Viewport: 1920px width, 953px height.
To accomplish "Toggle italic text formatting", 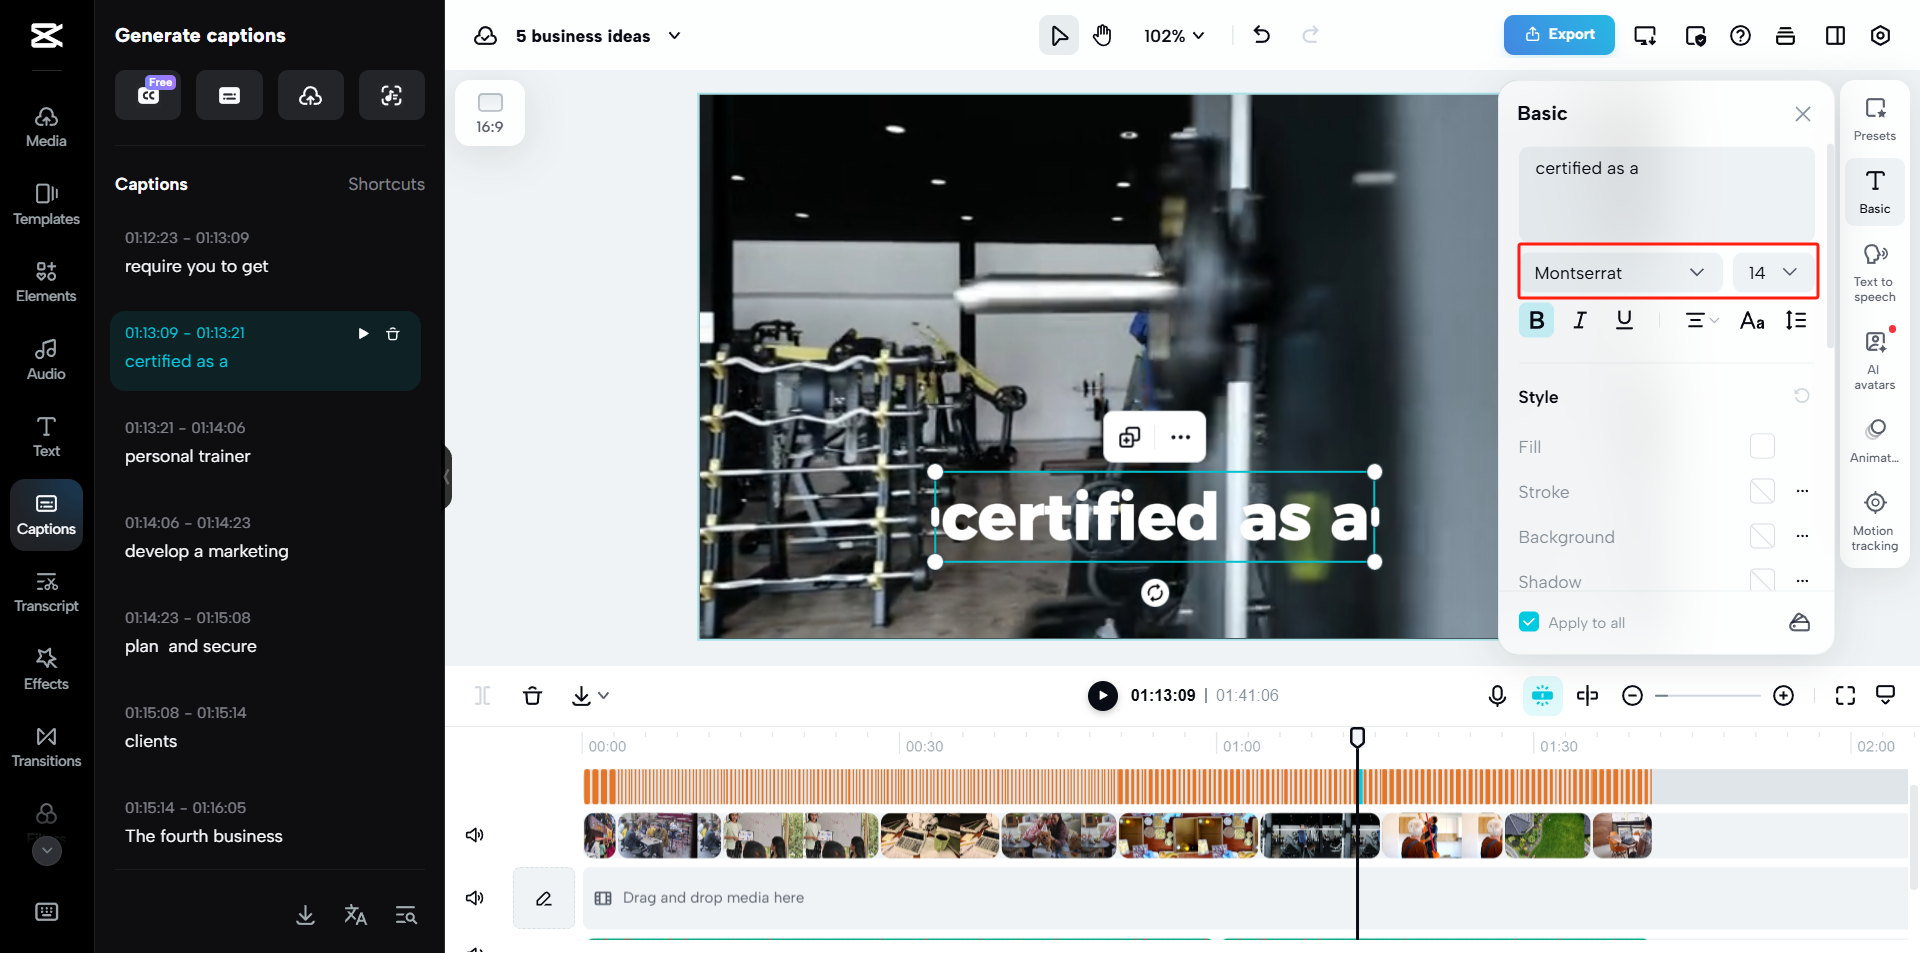I will [1580, 321].
